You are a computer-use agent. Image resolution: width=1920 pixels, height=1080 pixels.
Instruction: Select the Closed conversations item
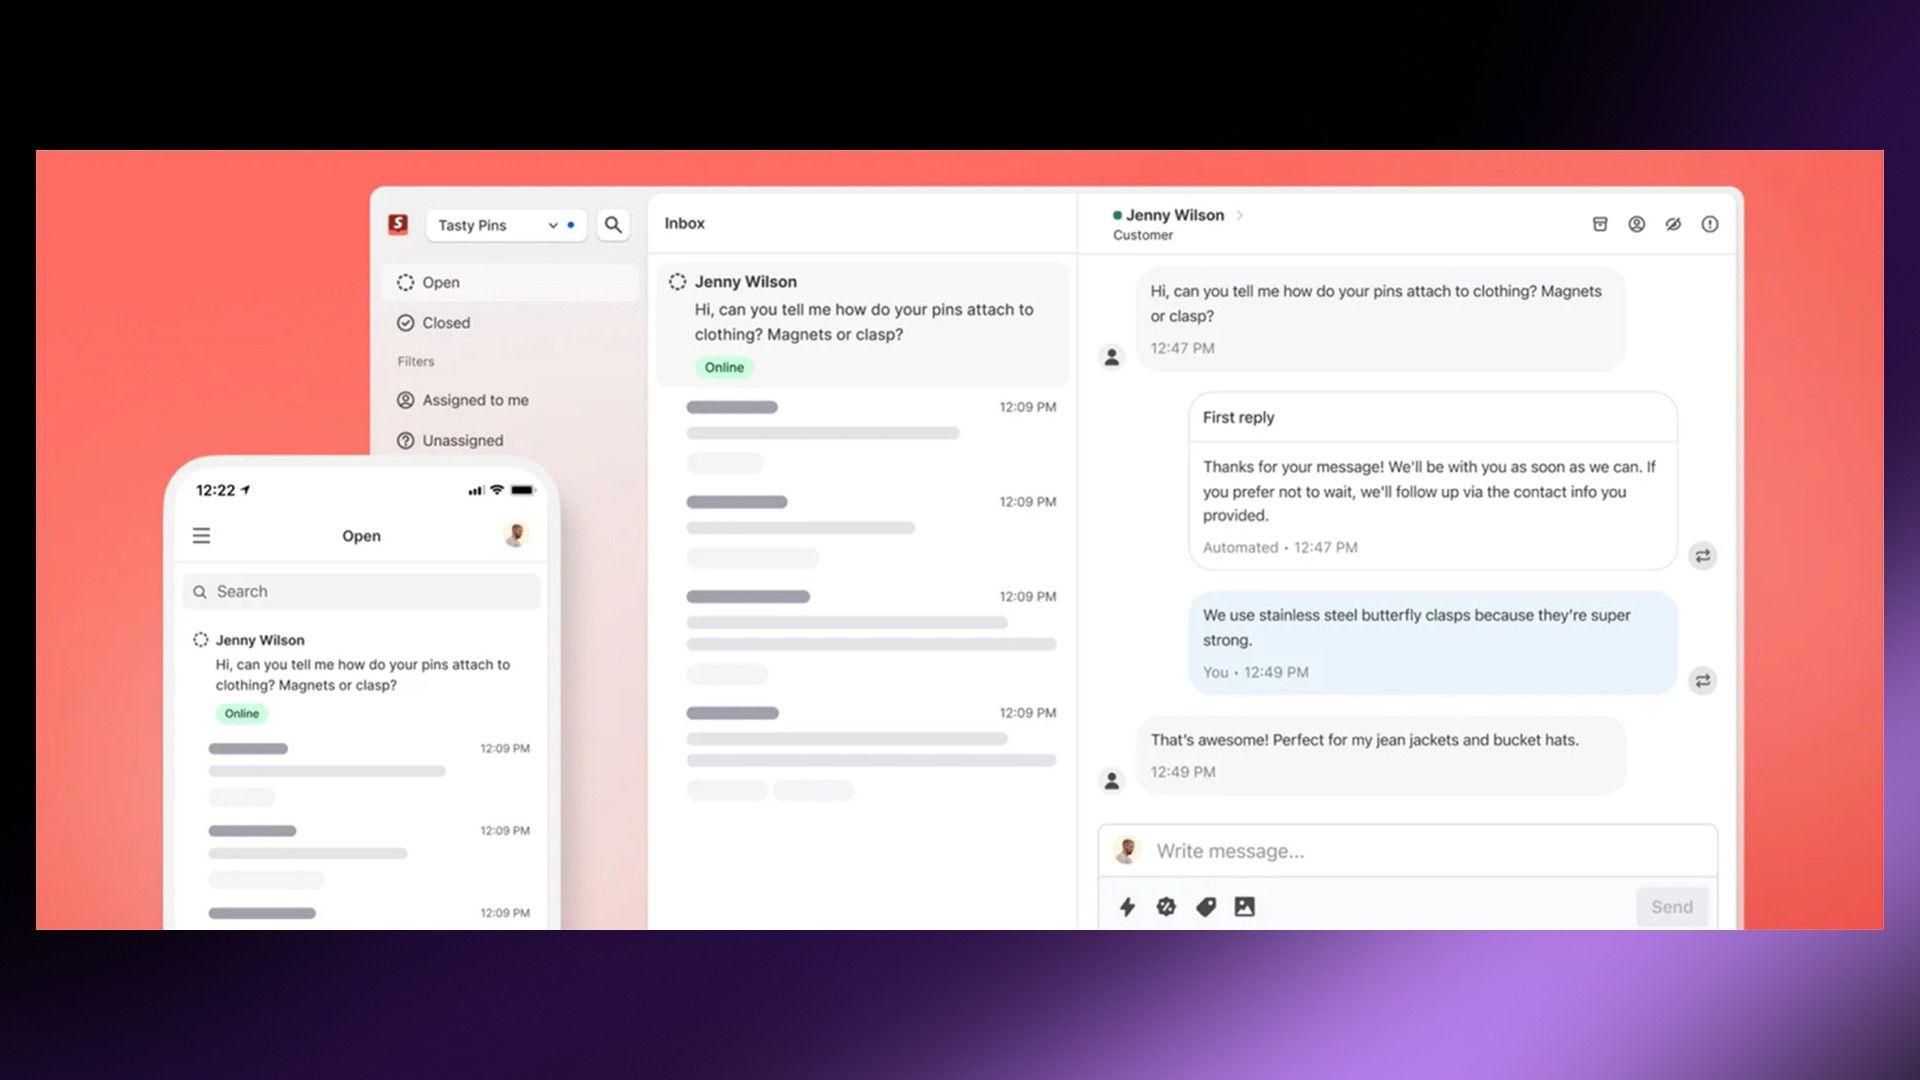click(446, 323)
